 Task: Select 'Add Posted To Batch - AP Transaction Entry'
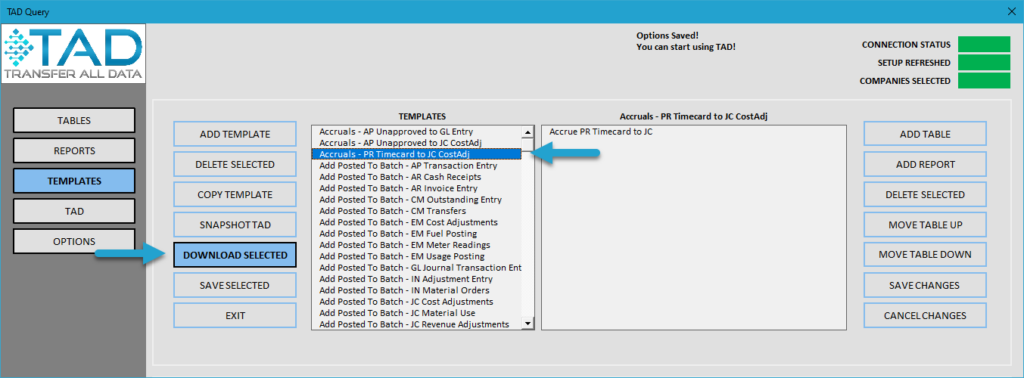pyautogui.click(x=417, y=166)
